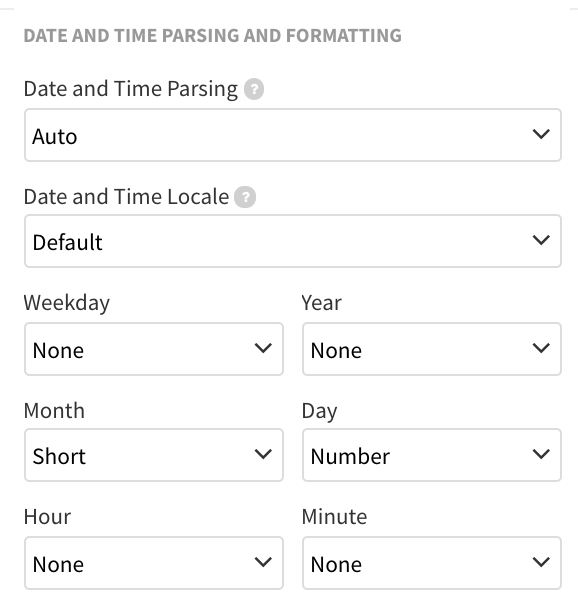
Task: Click chevron arrow in the Auto parsing field
Action: (541, 134)
